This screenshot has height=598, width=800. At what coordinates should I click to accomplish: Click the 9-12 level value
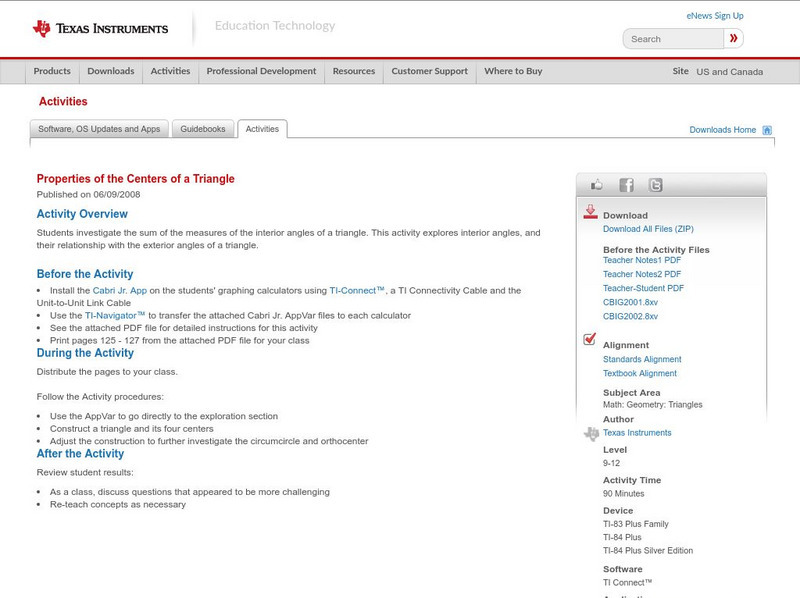click(611, 463)
